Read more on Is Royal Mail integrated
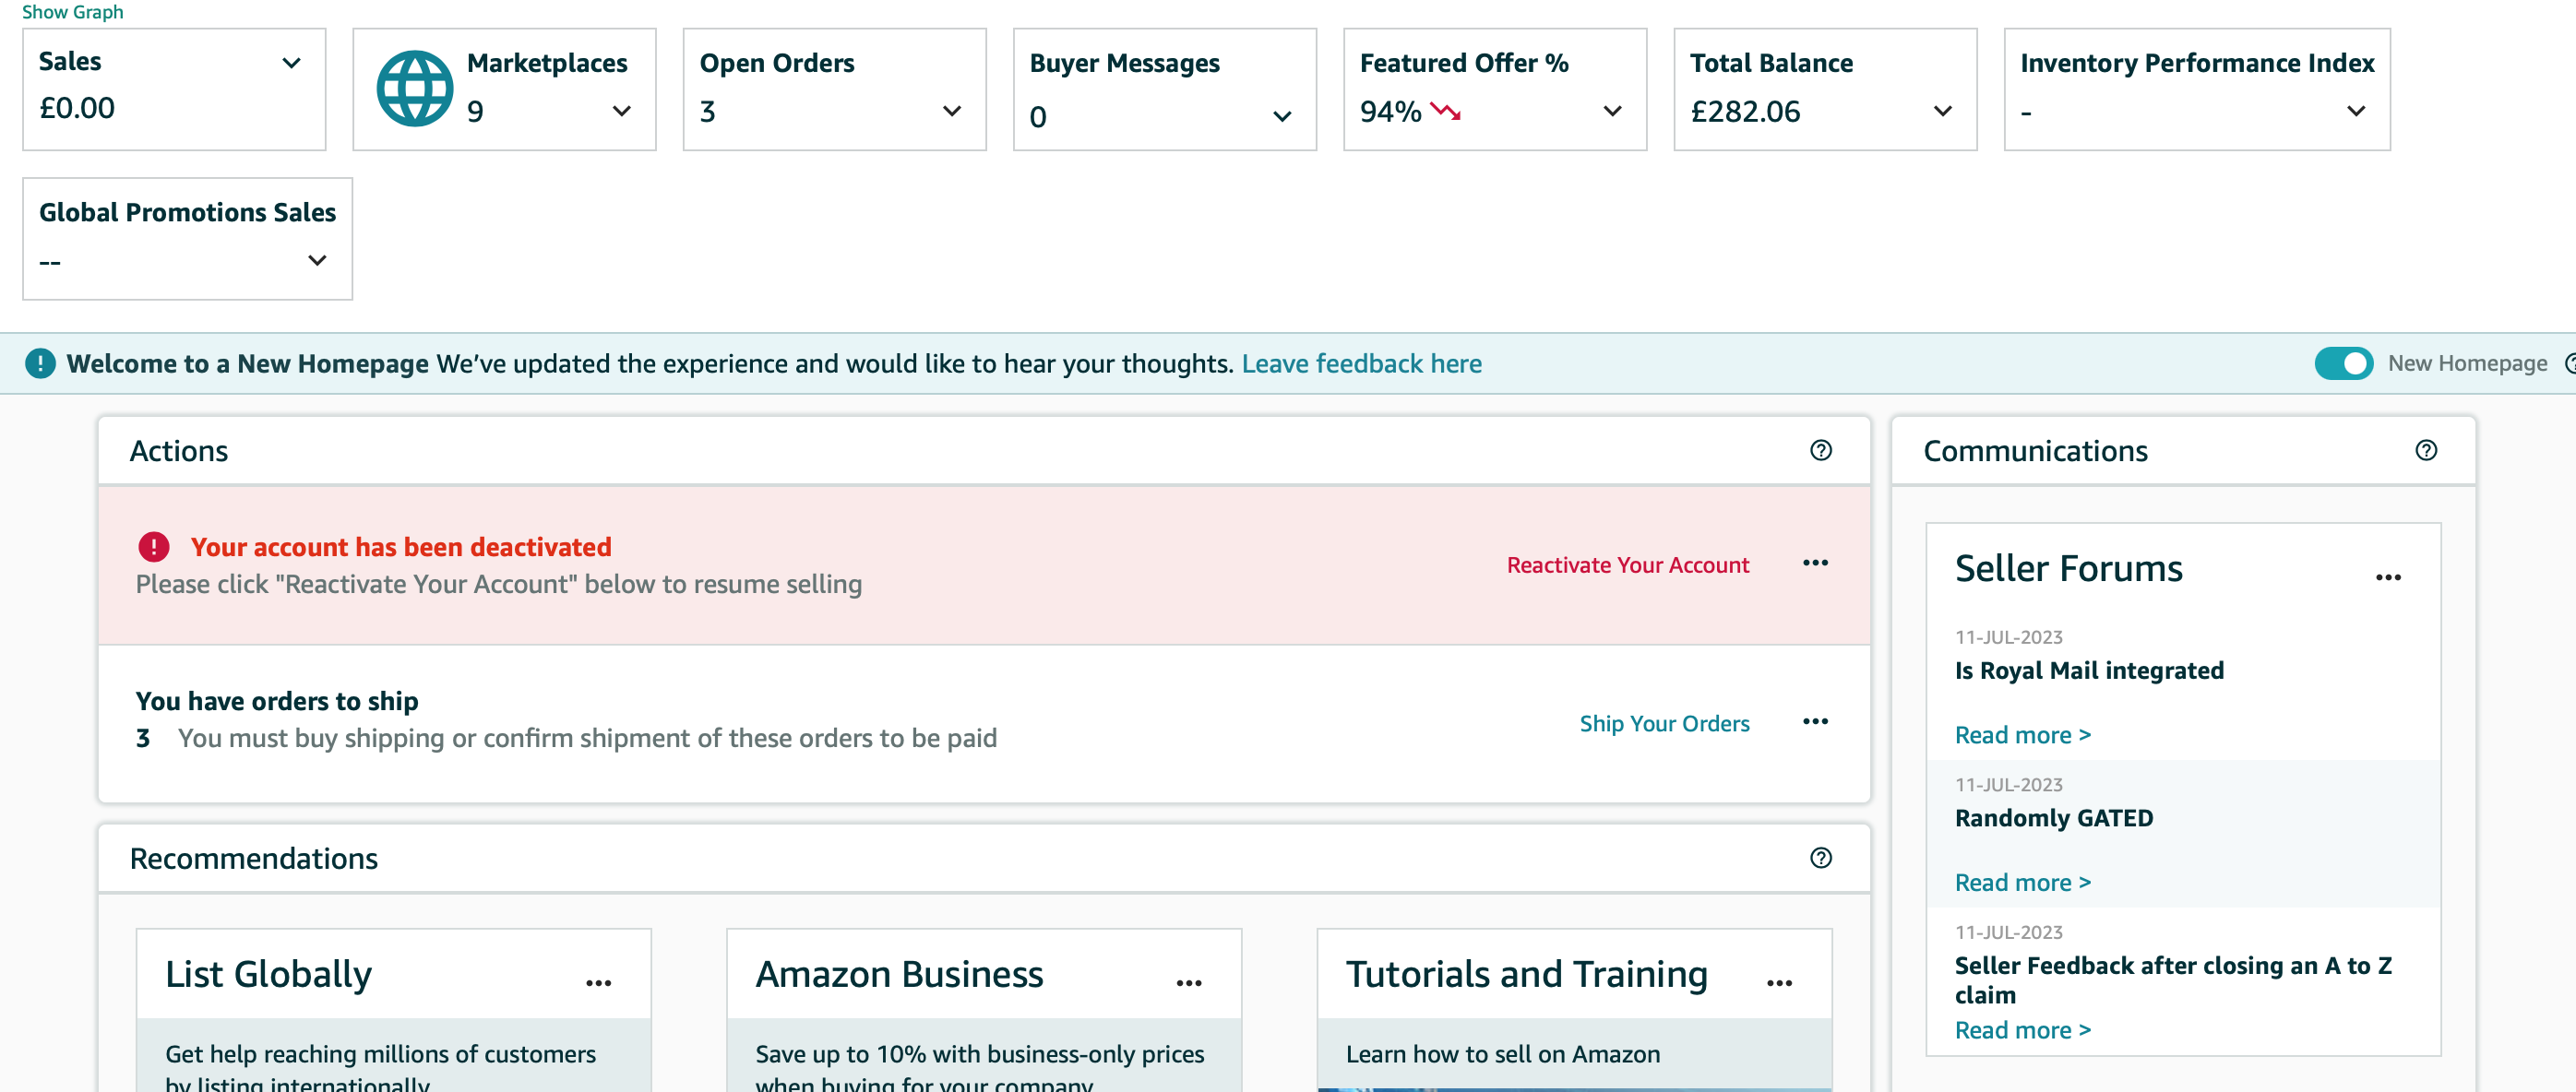2576x1092 pixels. pyautogui.click(x=2022, y=735)
